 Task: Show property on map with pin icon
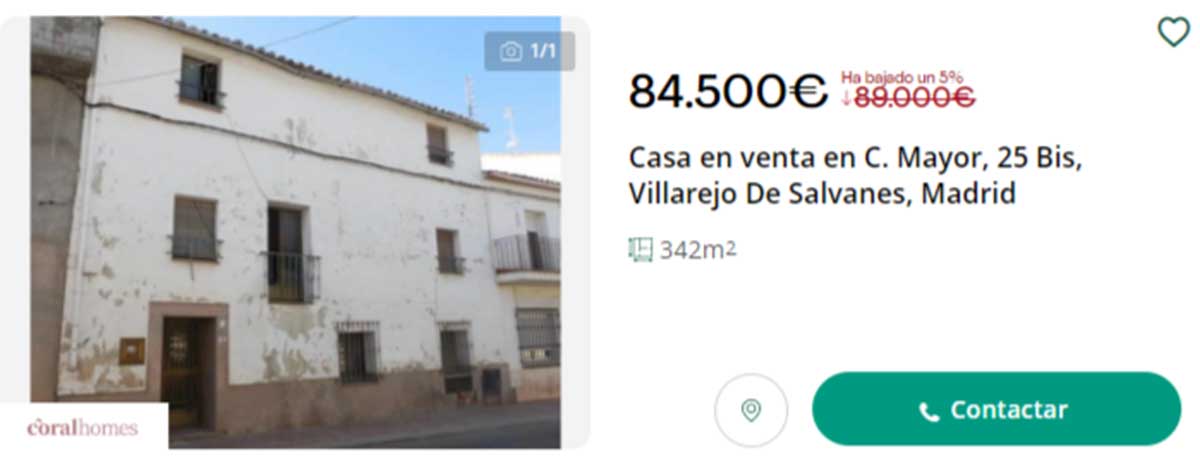[x=751, y=410]
